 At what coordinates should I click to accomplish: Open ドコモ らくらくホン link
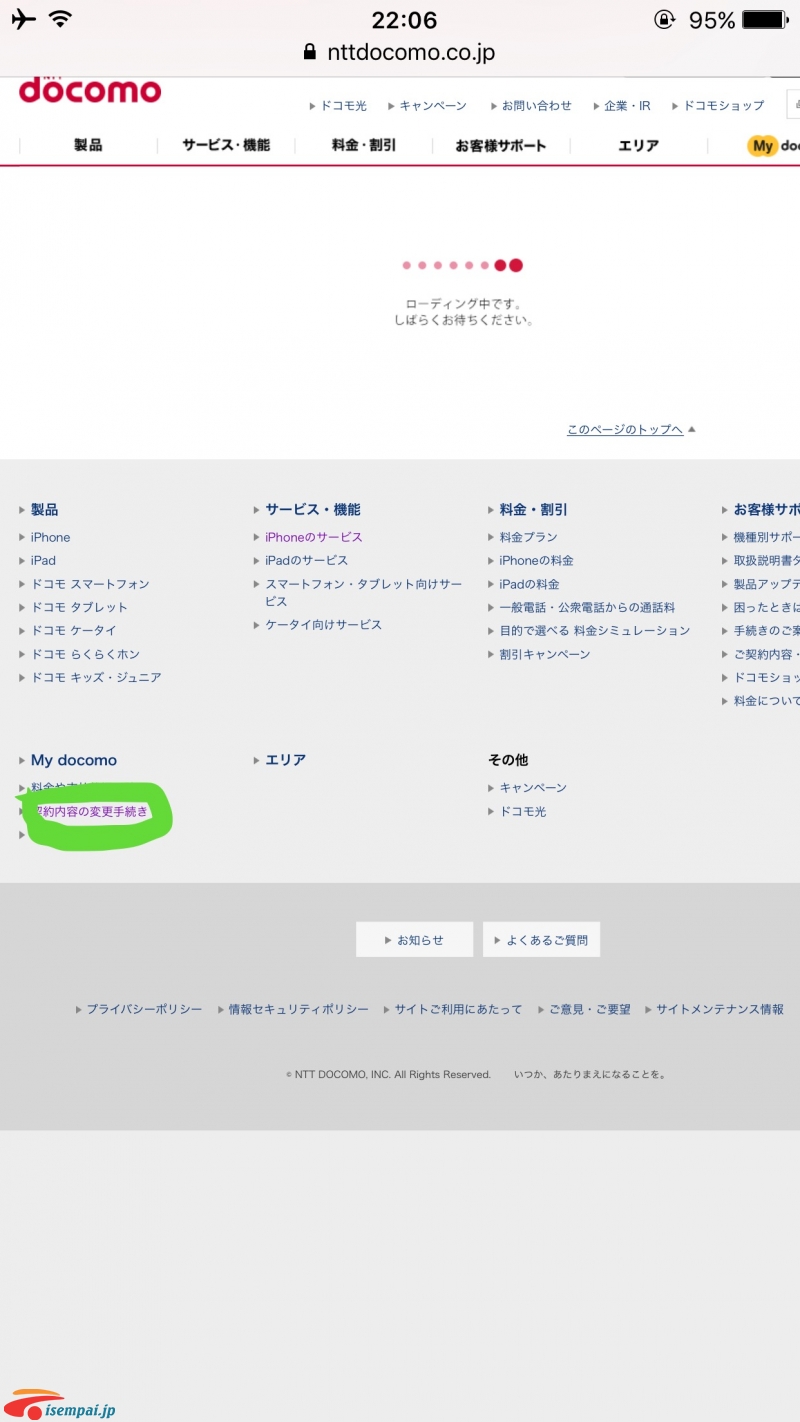pyautogui.click(x=86, y=654)
